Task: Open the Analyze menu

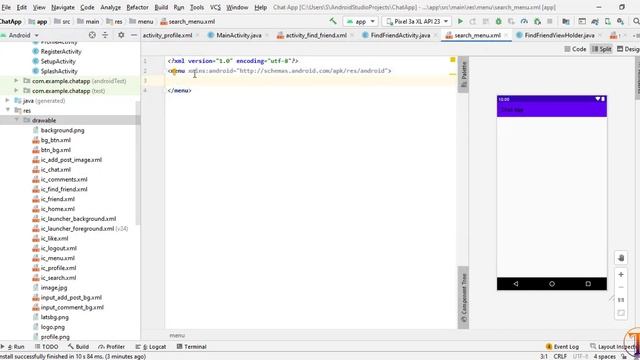Action: tap(110, 7)
